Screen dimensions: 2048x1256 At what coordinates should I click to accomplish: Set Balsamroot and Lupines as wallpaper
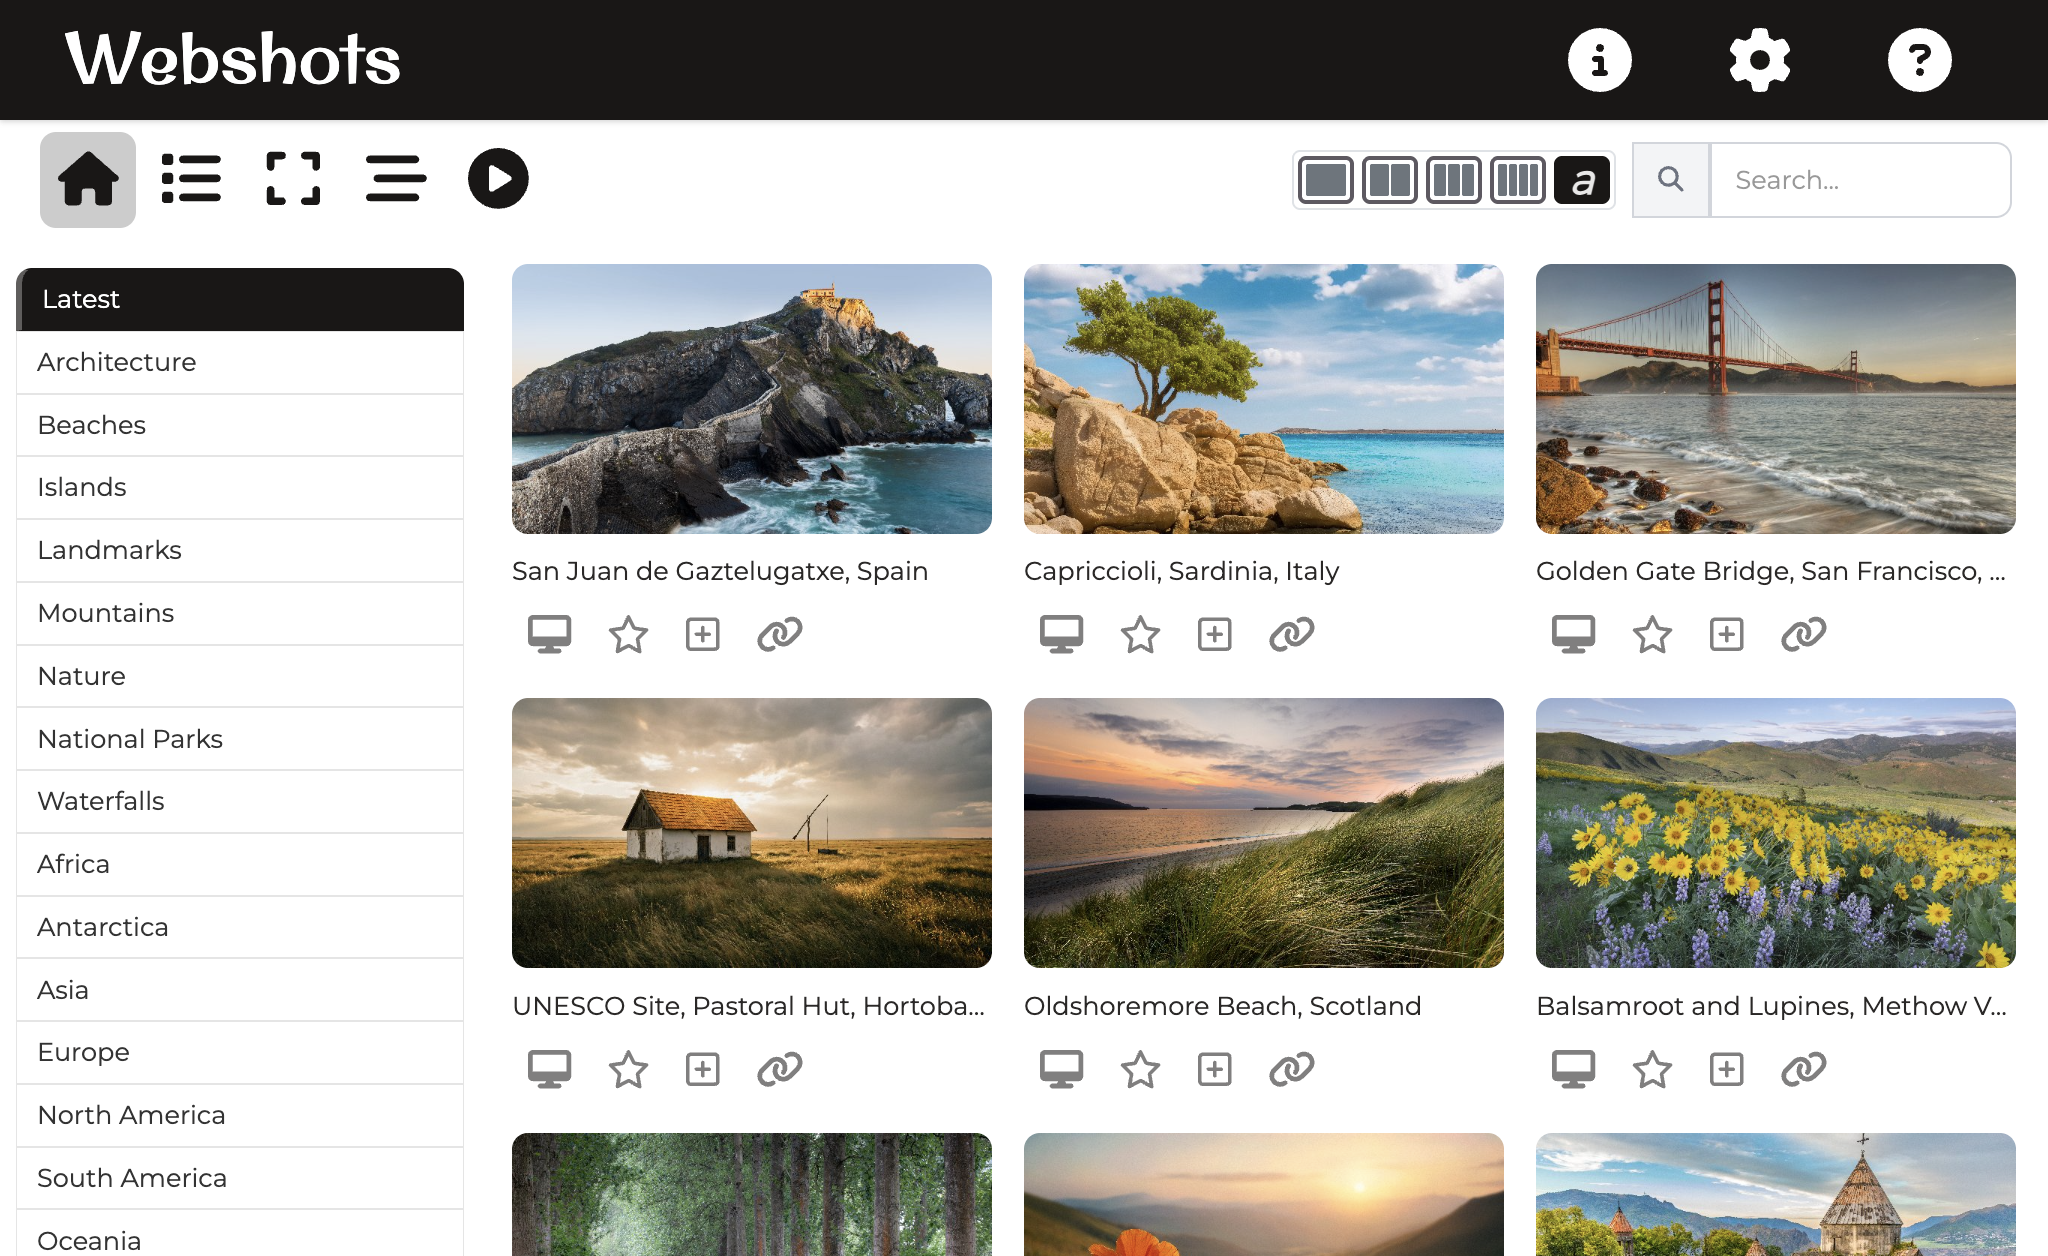pyautogui.click(x=1573, y=1069)
